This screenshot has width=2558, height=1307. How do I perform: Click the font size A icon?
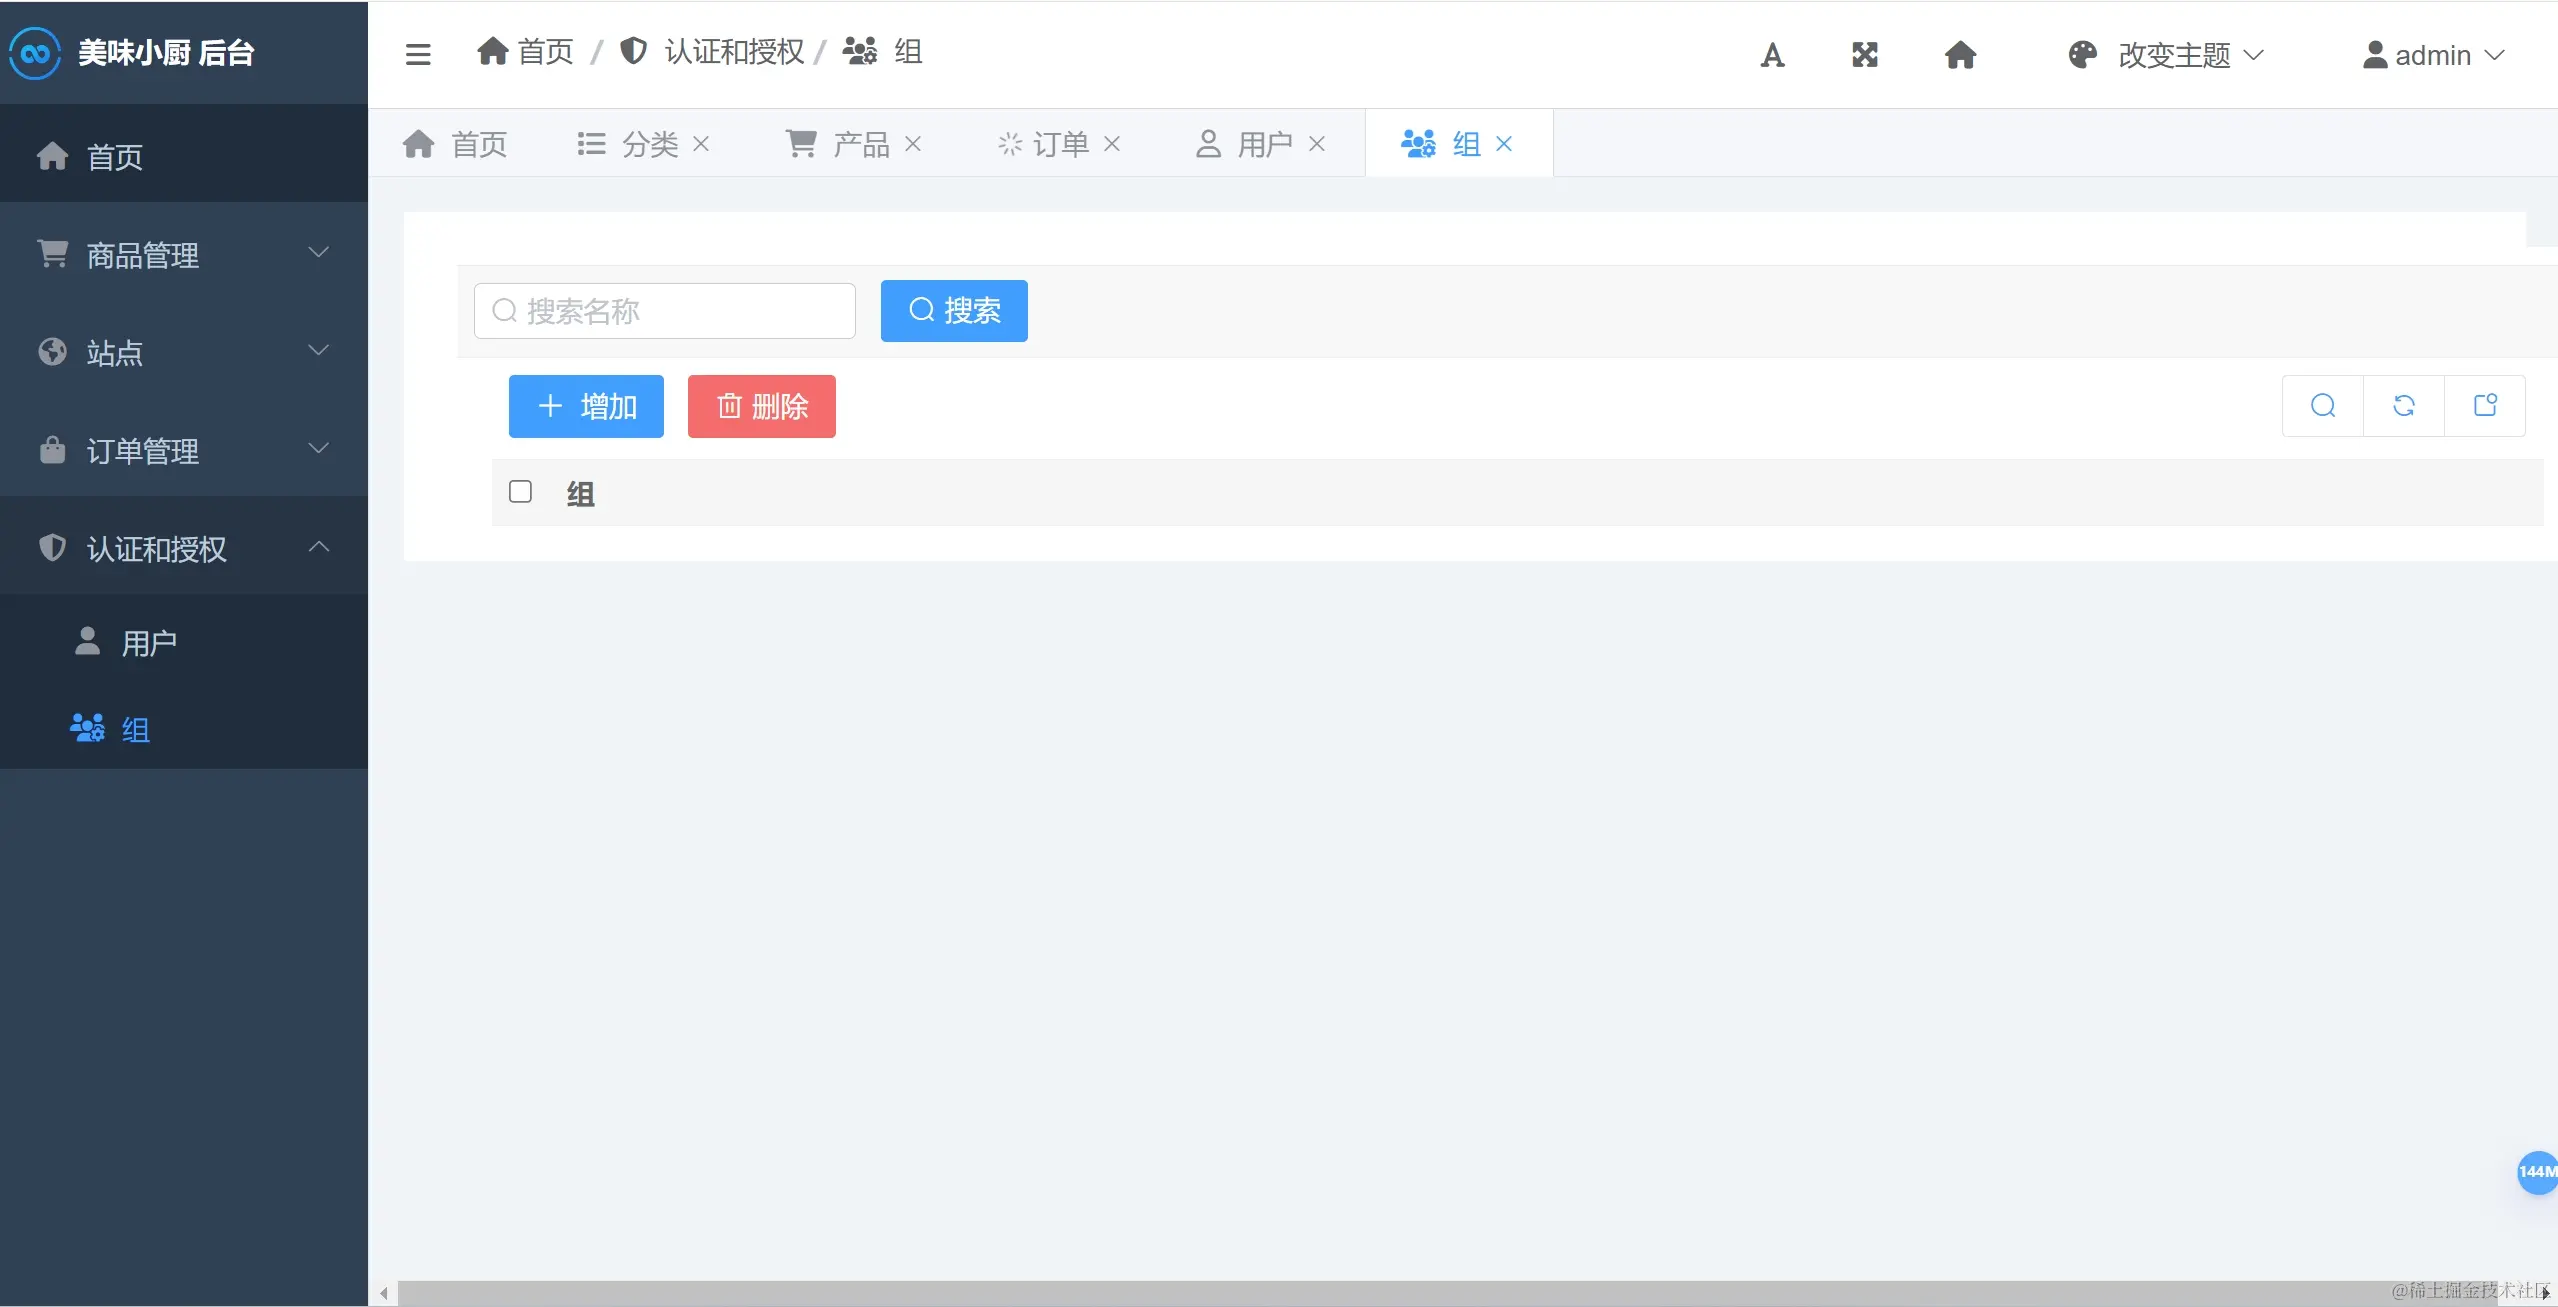coord(1772,55)
